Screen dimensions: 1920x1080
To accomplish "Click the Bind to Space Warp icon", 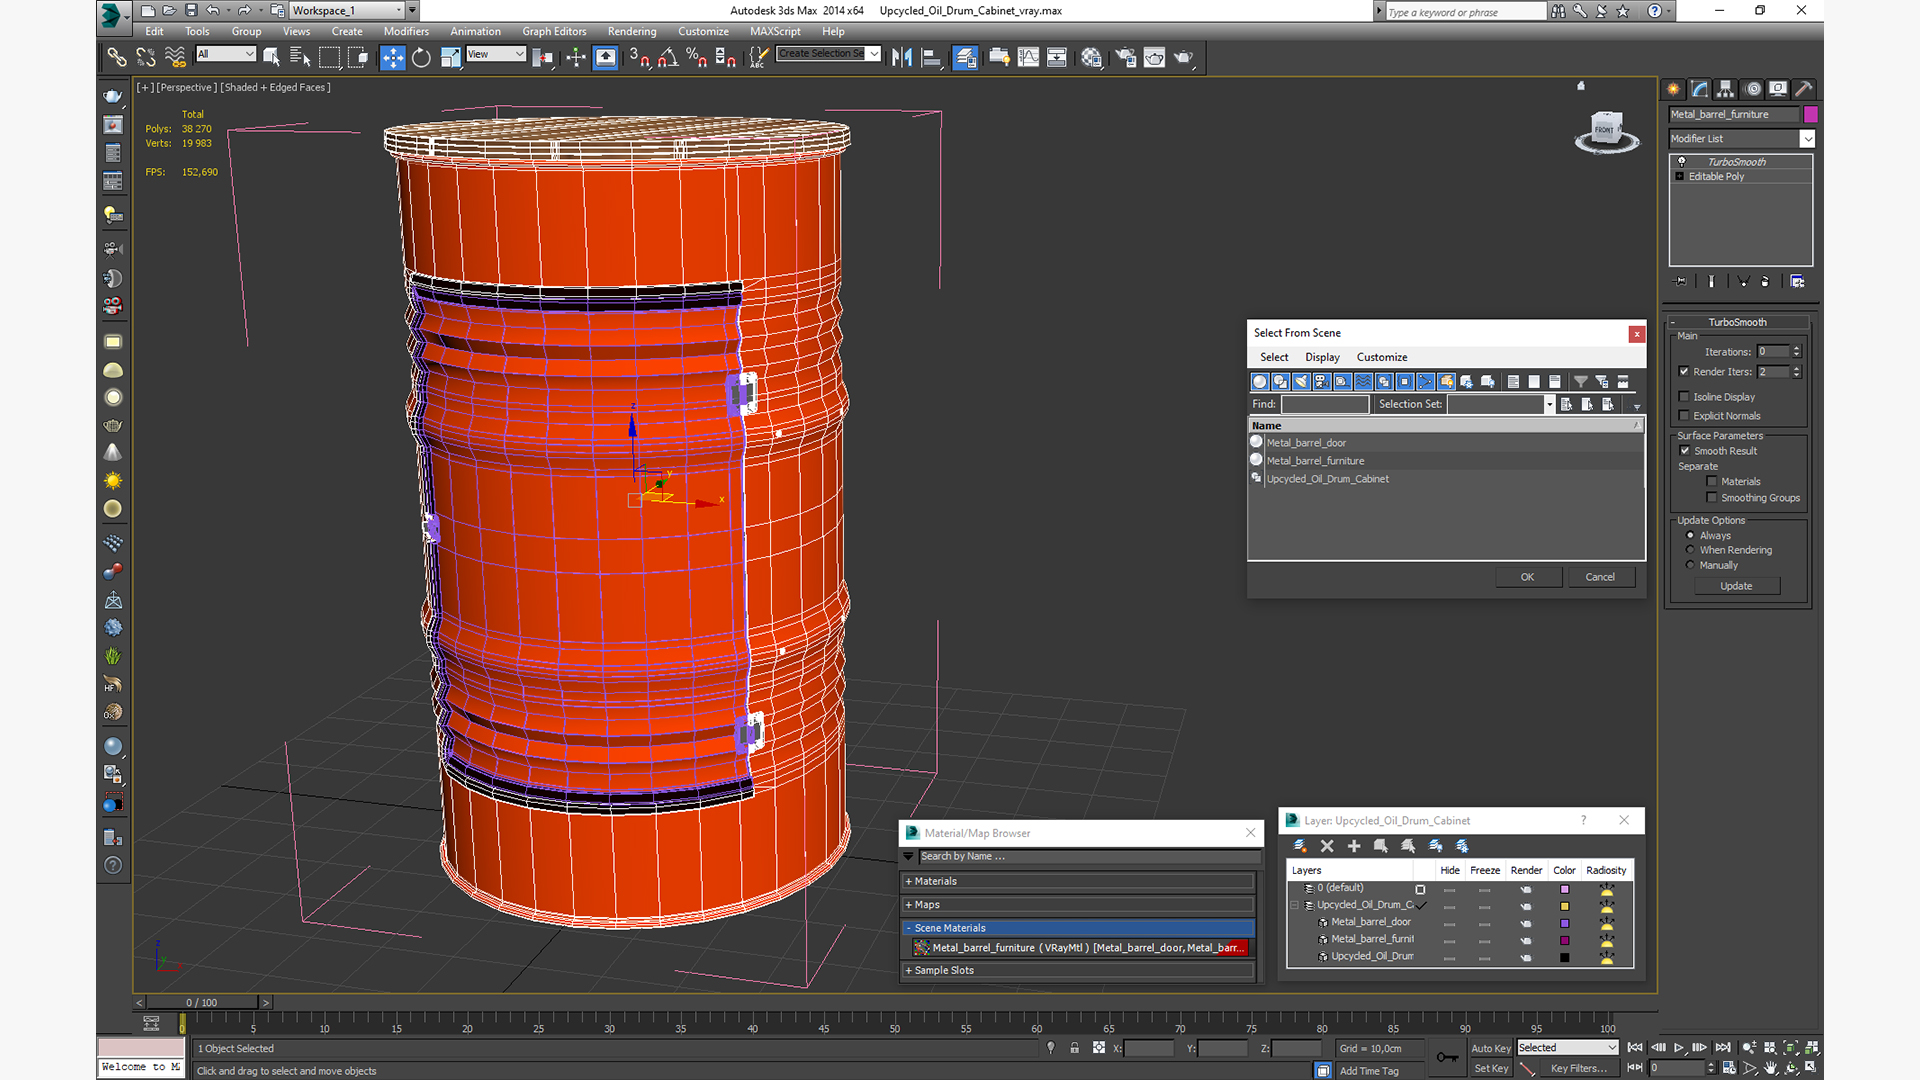I will coord(175,57).
